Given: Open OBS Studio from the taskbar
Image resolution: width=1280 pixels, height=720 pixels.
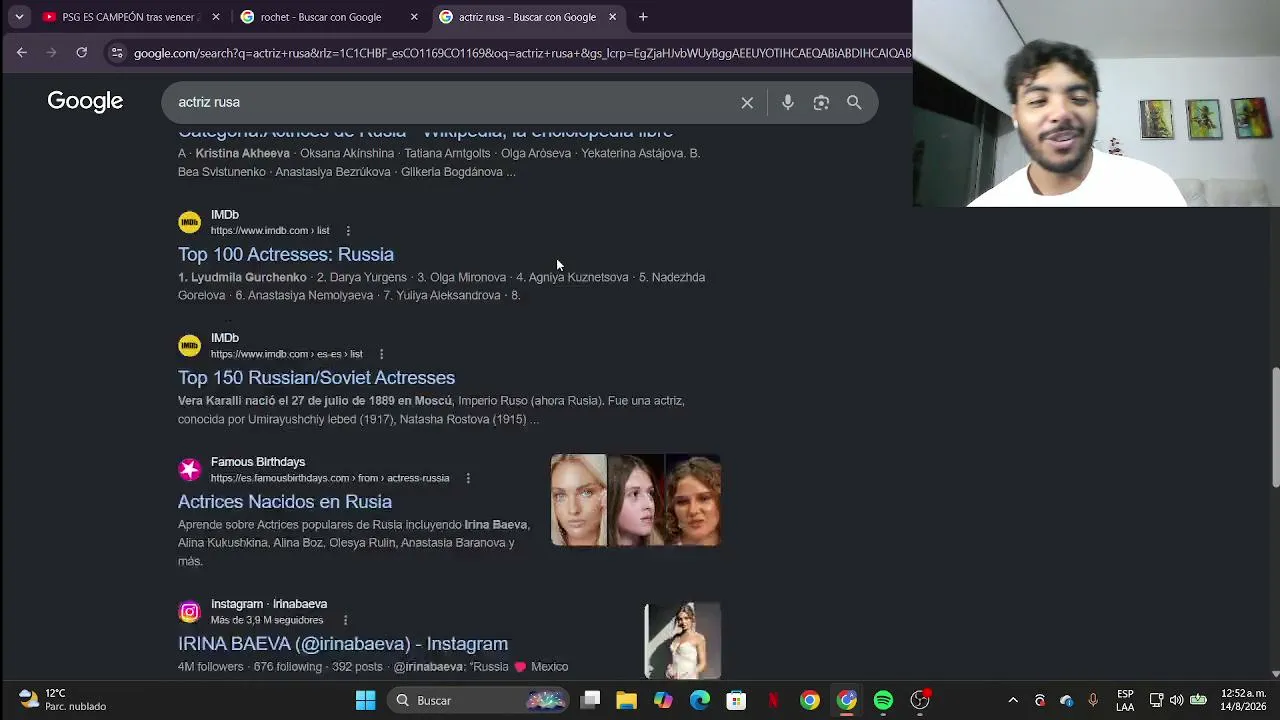Looking at the screenshot, I should click(x=920, y=700).
